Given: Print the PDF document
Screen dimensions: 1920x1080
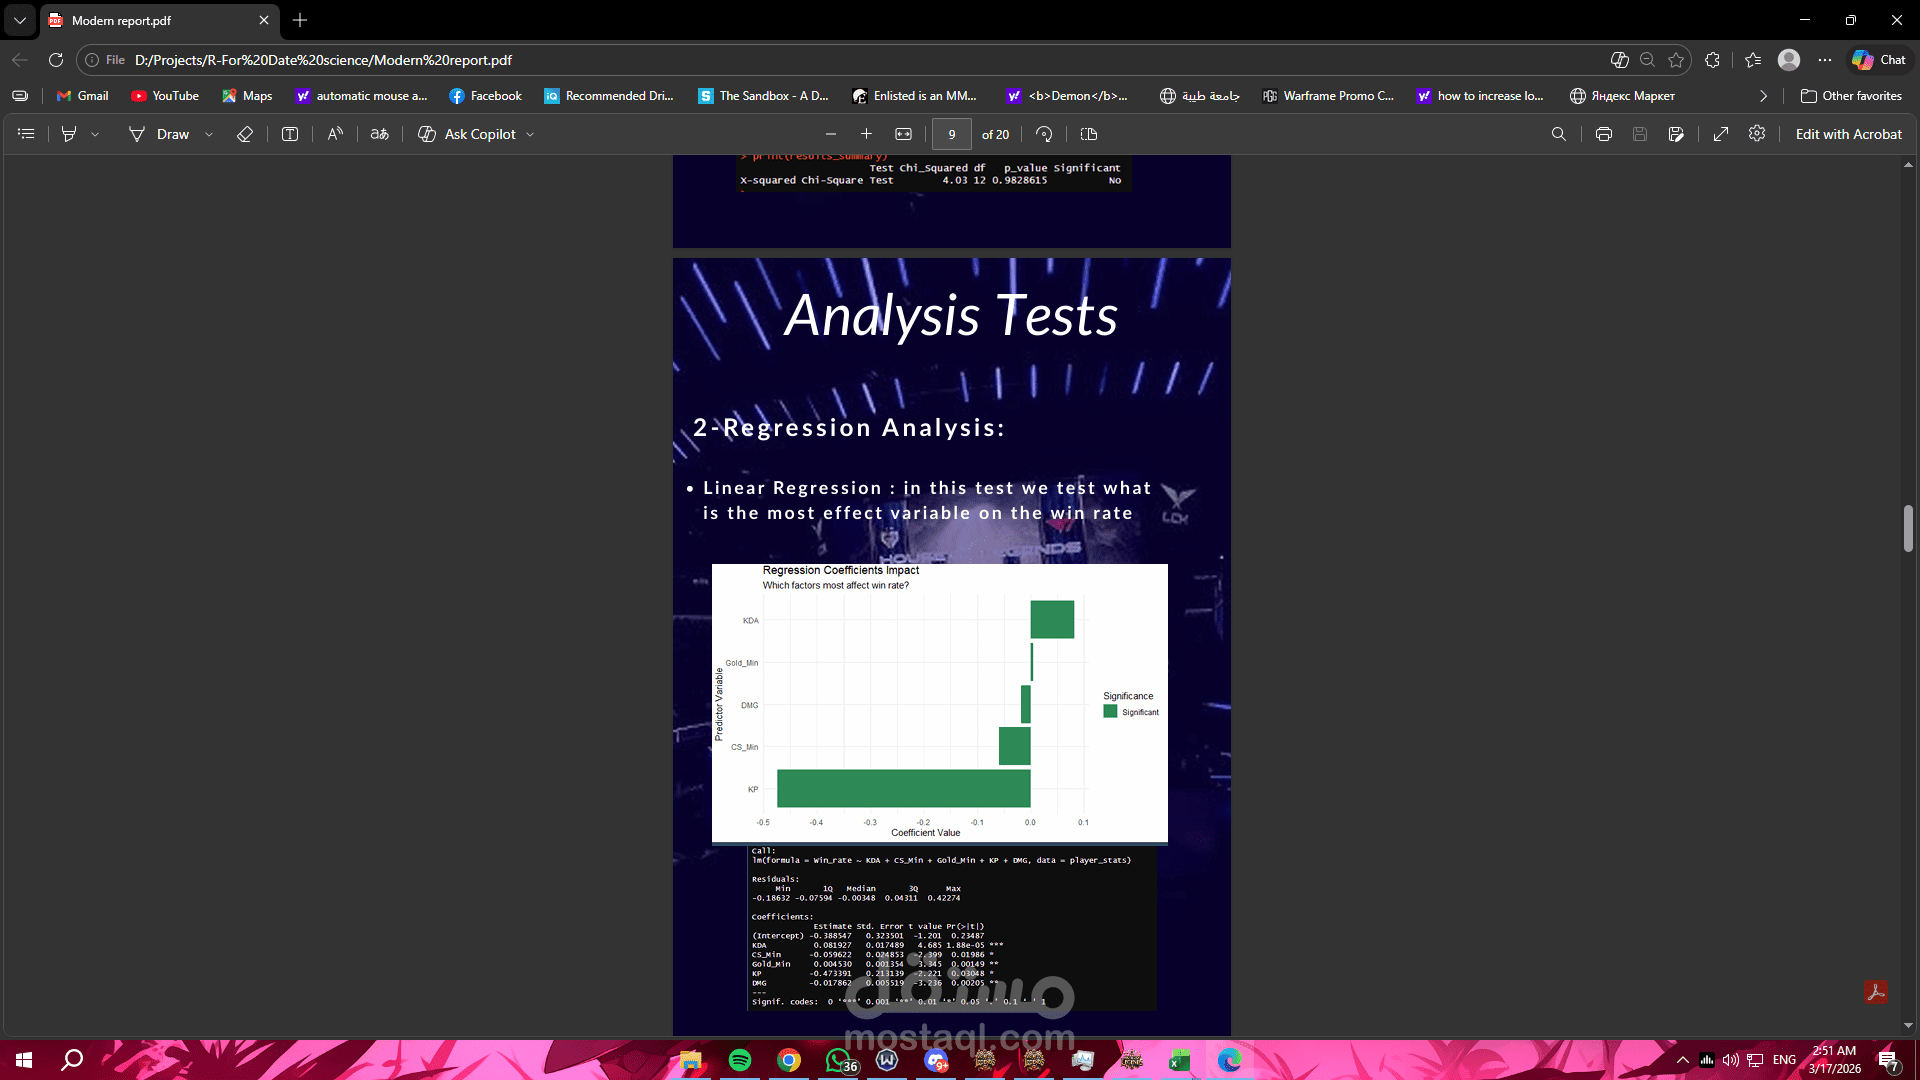Looking at the screenshot, I should click(x=1604, y=134).
